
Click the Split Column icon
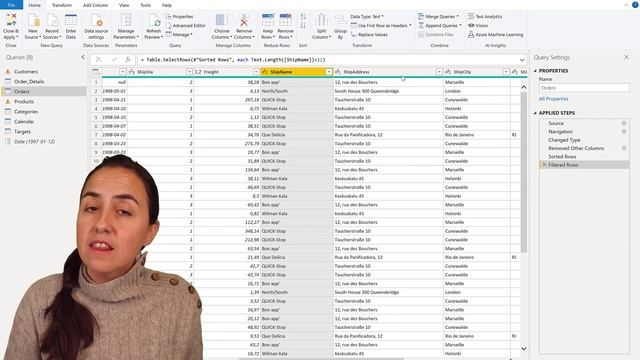[321, 20]
